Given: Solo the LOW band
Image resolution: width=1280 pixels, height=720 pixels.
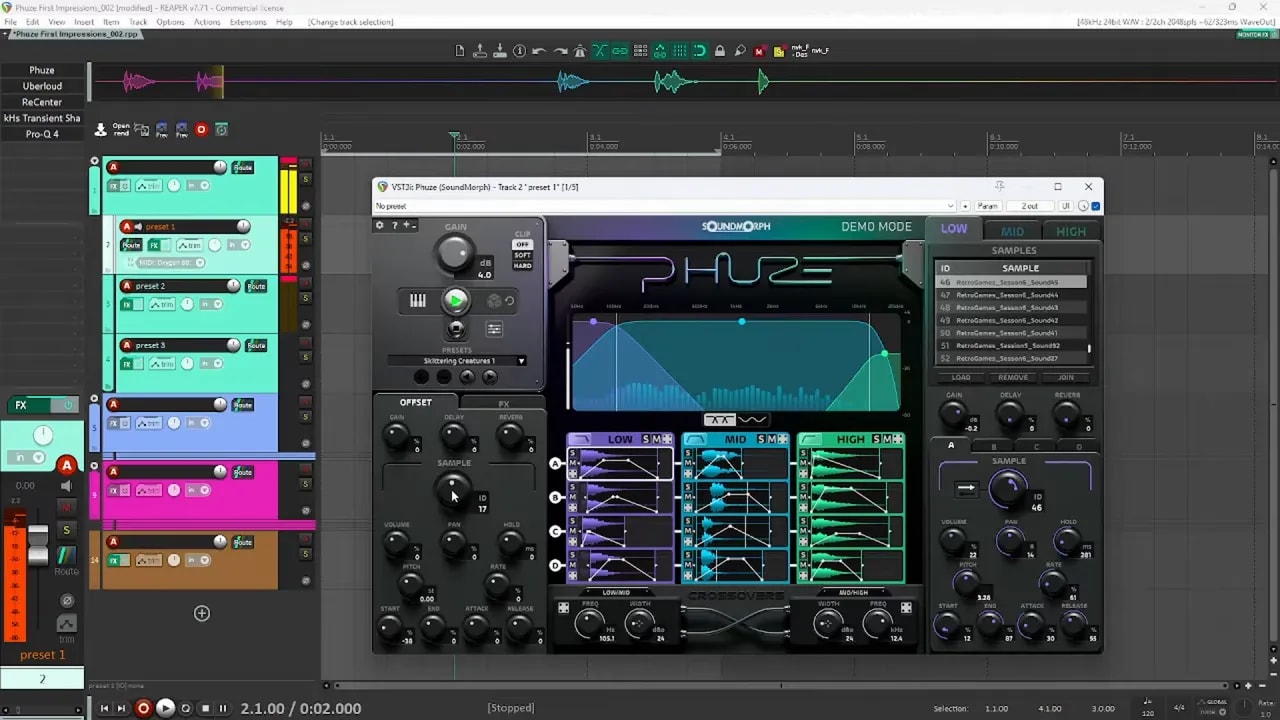Looking at the screenshot, I should click(645, 439).
